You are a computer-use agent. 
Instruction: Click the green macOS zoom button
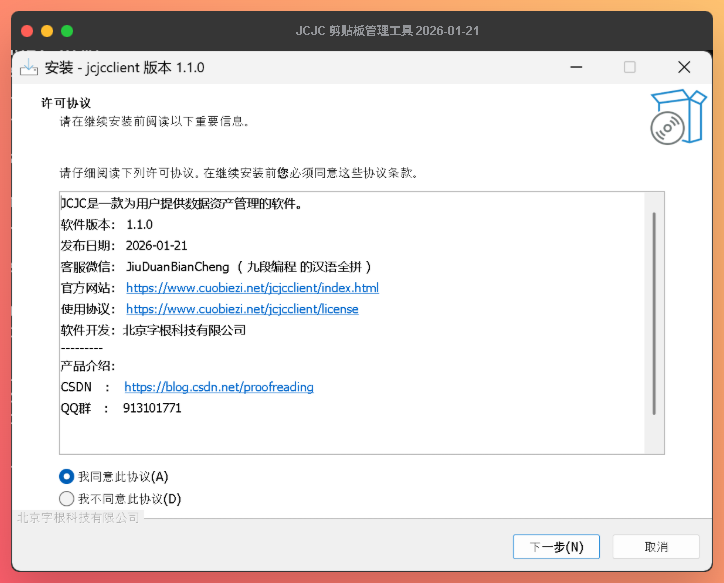pyautogui.click(x=67, y=31)
